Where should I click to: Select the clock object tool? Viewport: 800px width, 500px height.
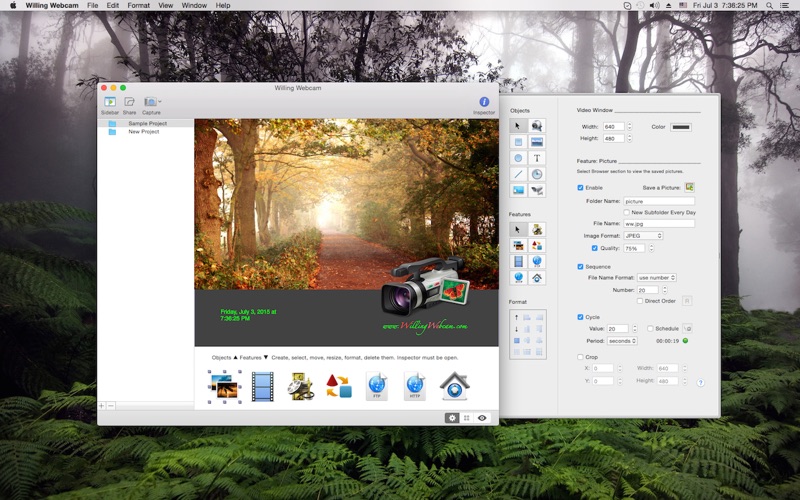pyautogui.click(x=536, y=174)
